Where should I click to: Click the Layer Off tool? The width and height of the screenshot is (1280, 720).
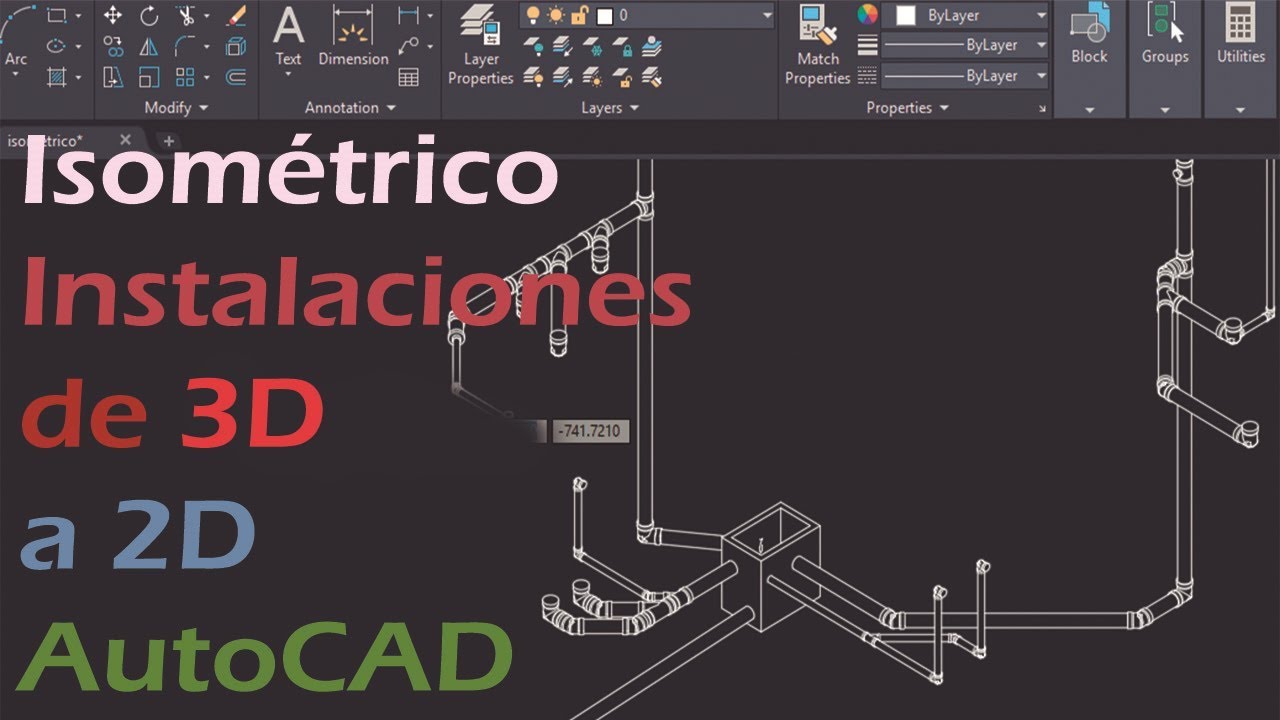(534, 46)
